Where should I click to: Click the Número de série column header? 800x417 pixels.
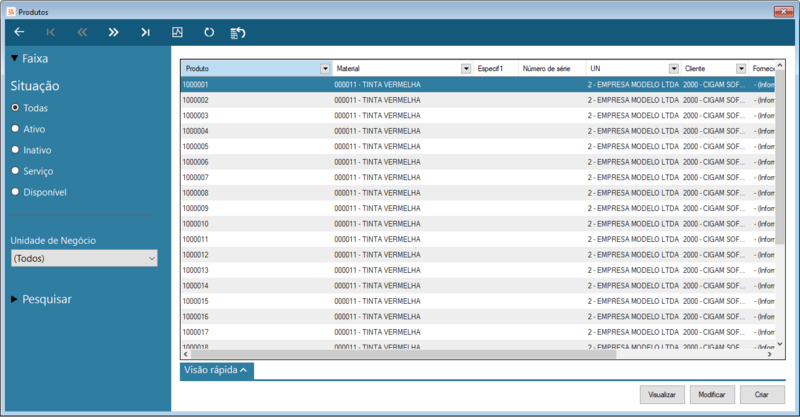point(552,68)
